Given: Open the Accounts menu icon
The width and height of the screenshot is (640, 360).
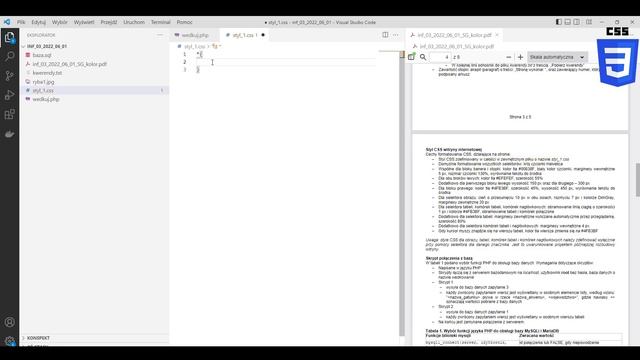Looking at the screenshot, I should 9,322.
